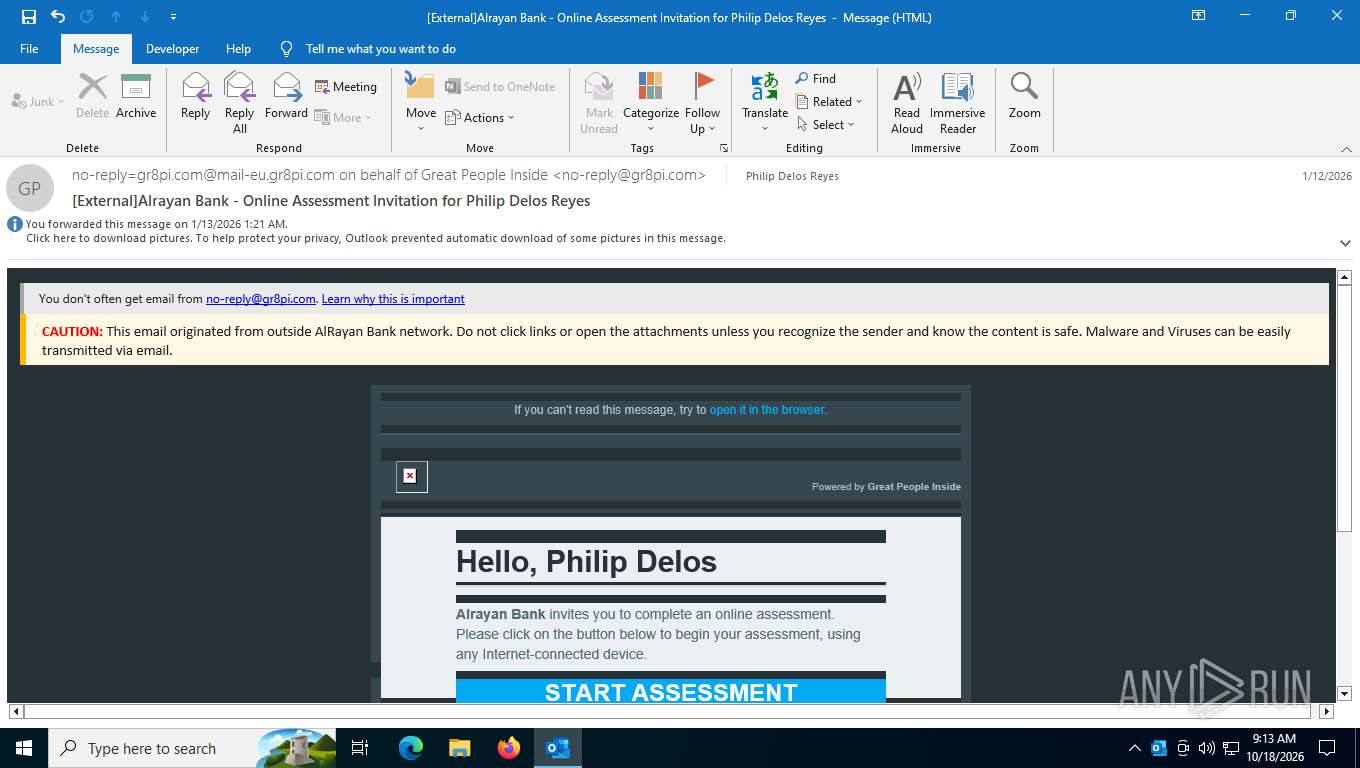The width and height of the screenshot is (1360, 768).
Task: Launch Firefox from taskbar
Action: point(509,748)
